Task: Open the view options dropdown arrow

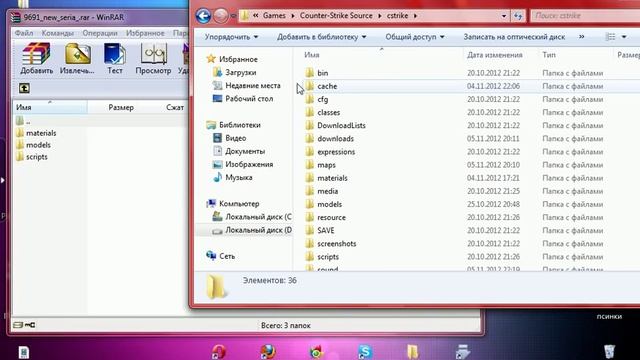Action: (x=624, y=37)
